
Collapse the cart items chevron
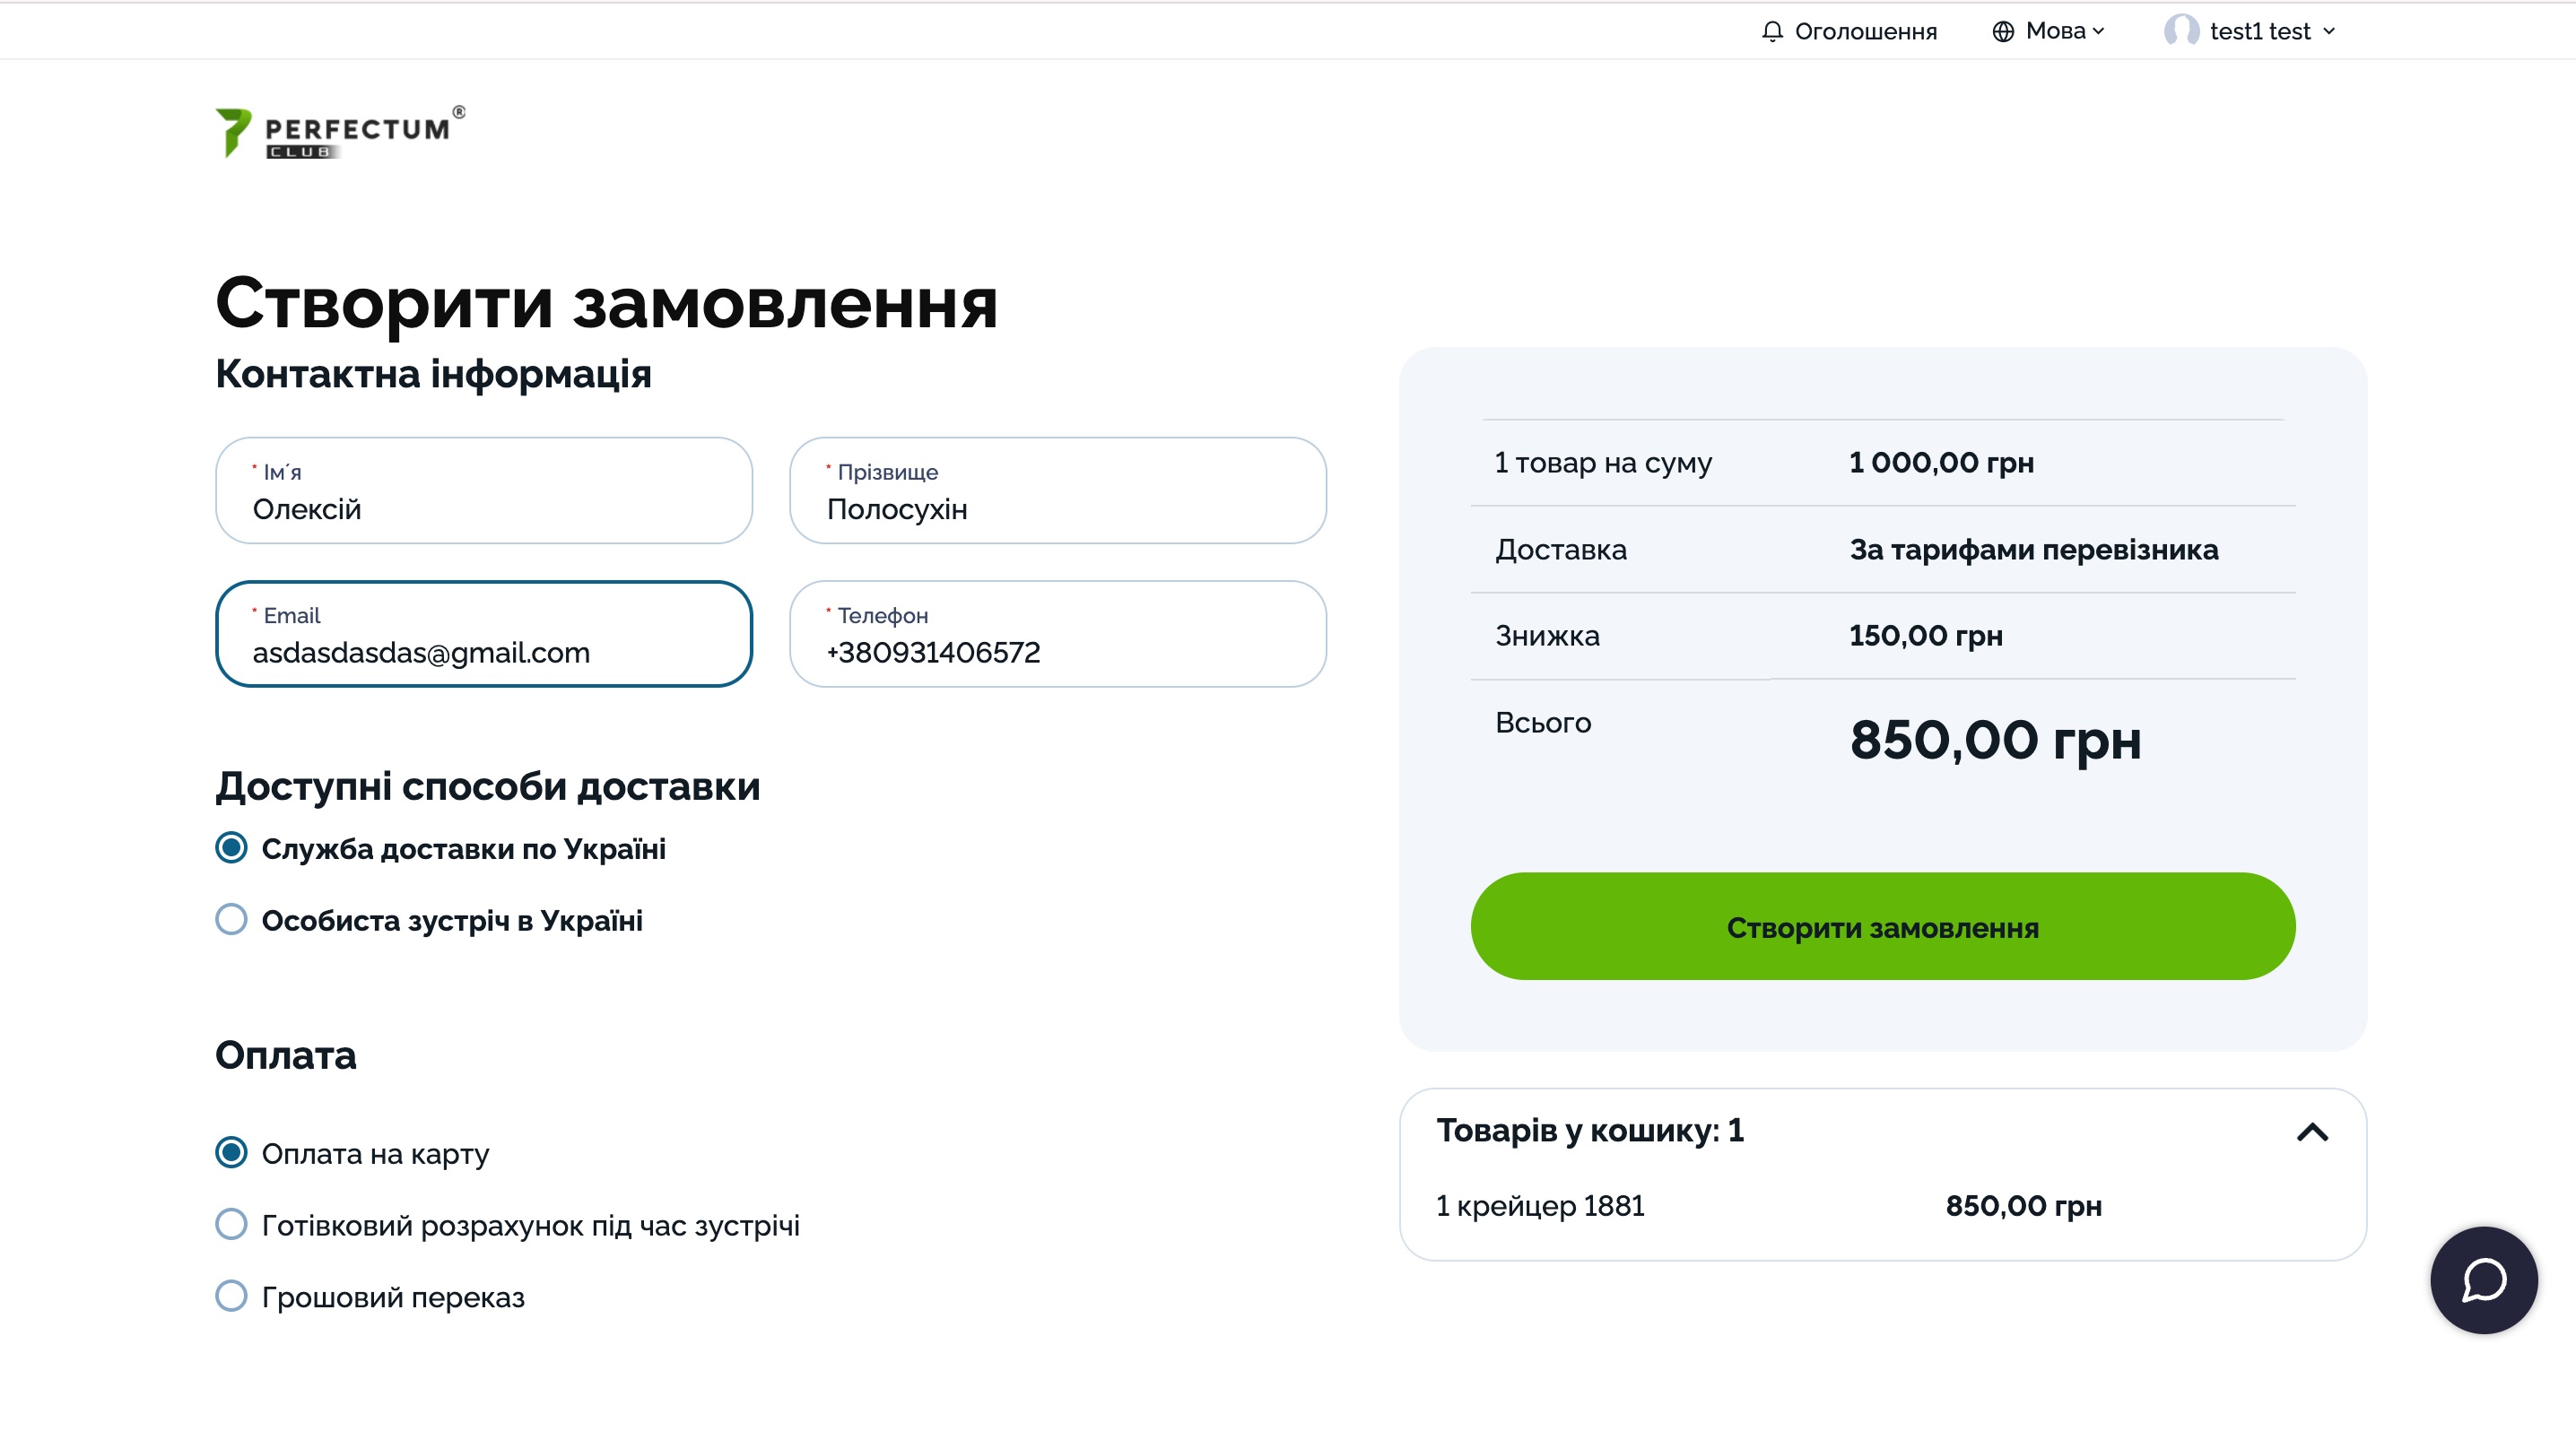click(x=2312, y=1131)
